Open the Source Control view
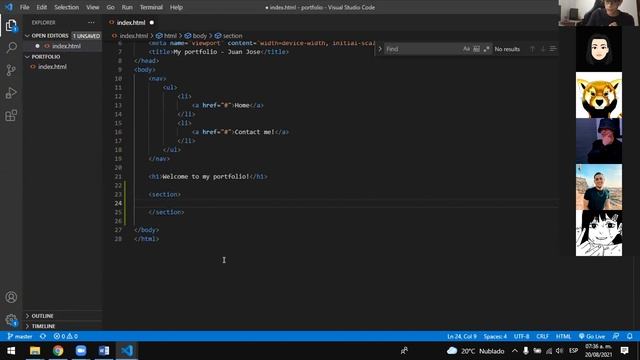Viewport: 640px width, 360px height. [11, 70]
